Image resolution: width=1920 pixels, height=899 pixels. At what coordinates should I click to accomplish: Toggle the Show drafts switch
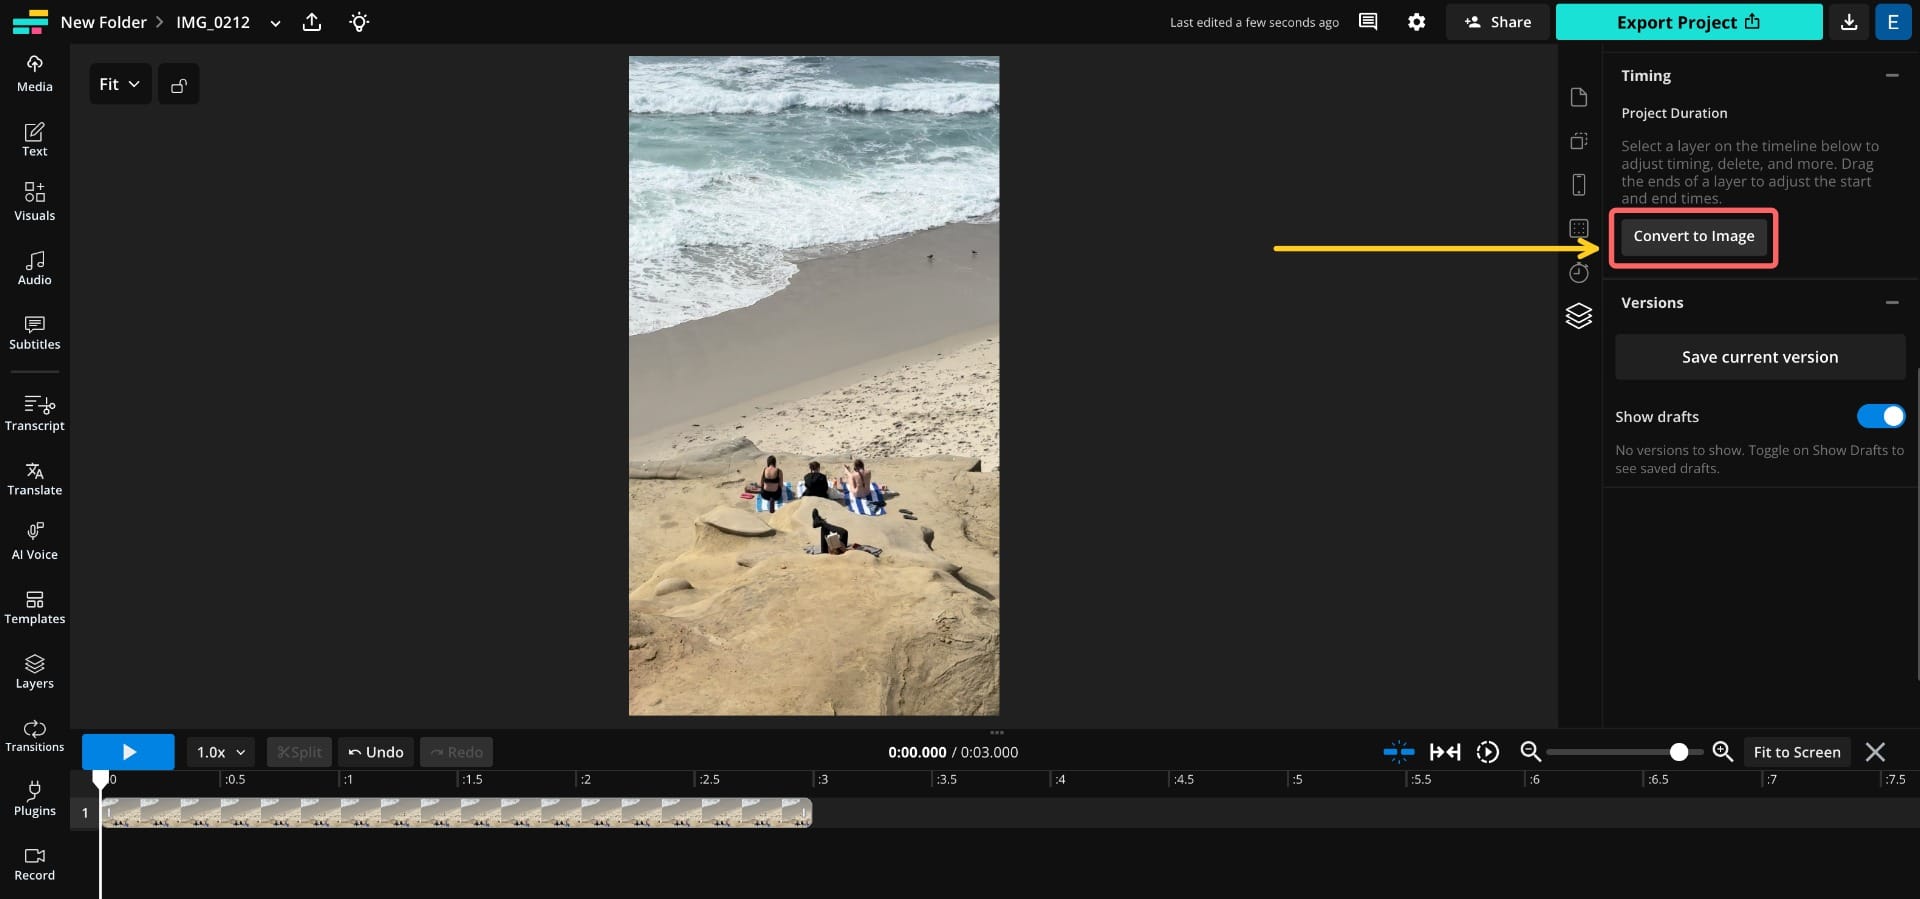point(1880,416)
